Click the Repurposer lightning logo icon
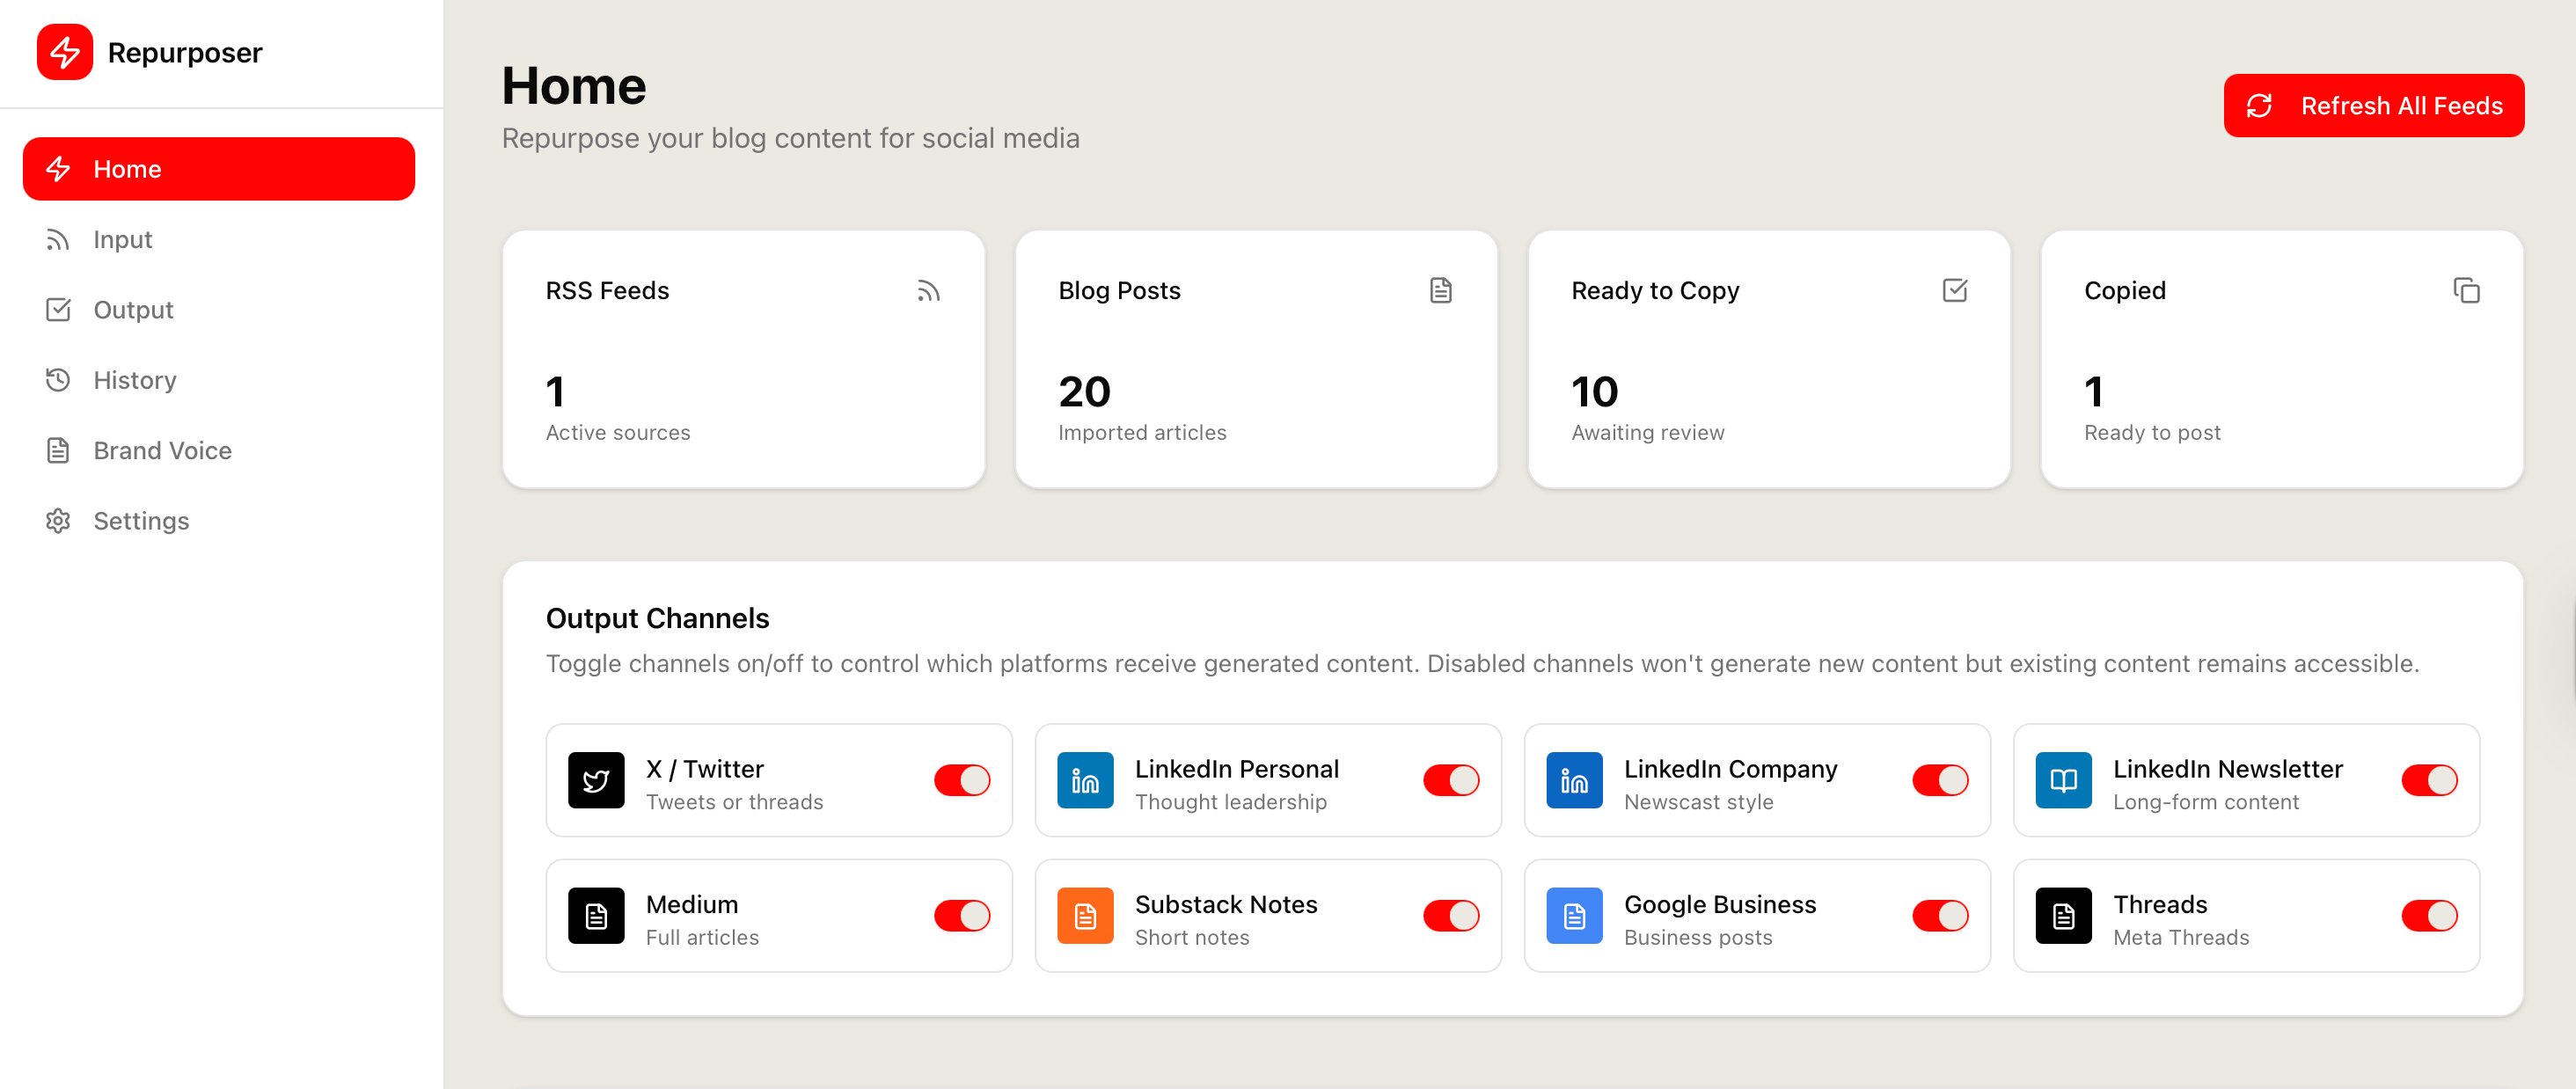Viewport: 2576px width, 1089px height. 65,52
